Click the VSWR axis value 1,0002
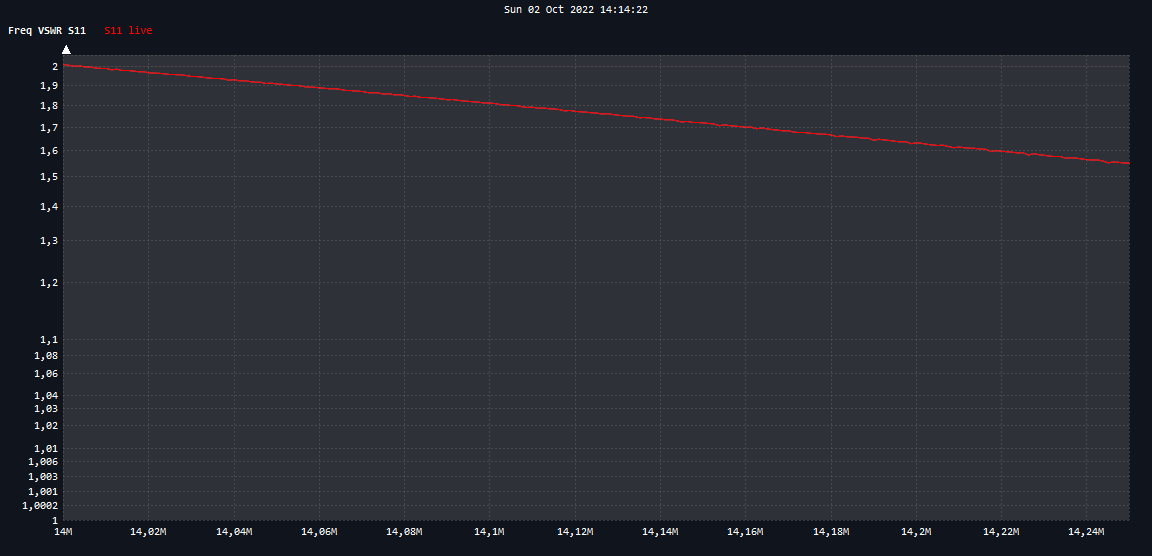The width and height of the screenshot is (1152, 556). tap(41, 506)
